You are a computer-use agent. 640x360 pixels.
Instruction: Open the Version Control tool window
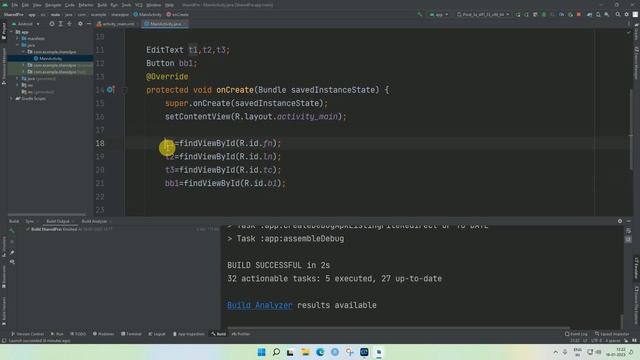pos(27,334)
